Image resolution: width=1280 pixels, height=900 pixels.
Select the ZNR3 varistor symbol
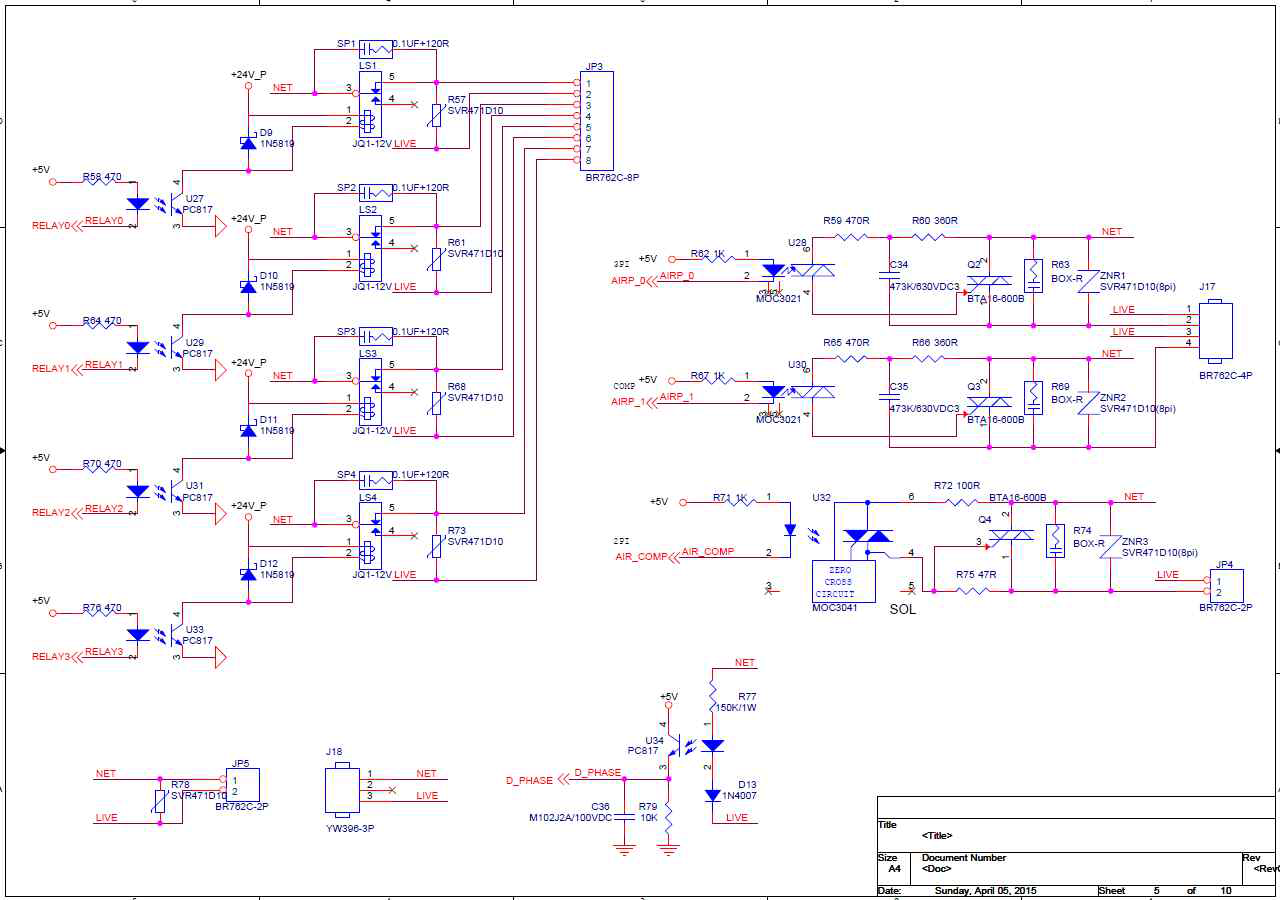(x=1109, y=545)
